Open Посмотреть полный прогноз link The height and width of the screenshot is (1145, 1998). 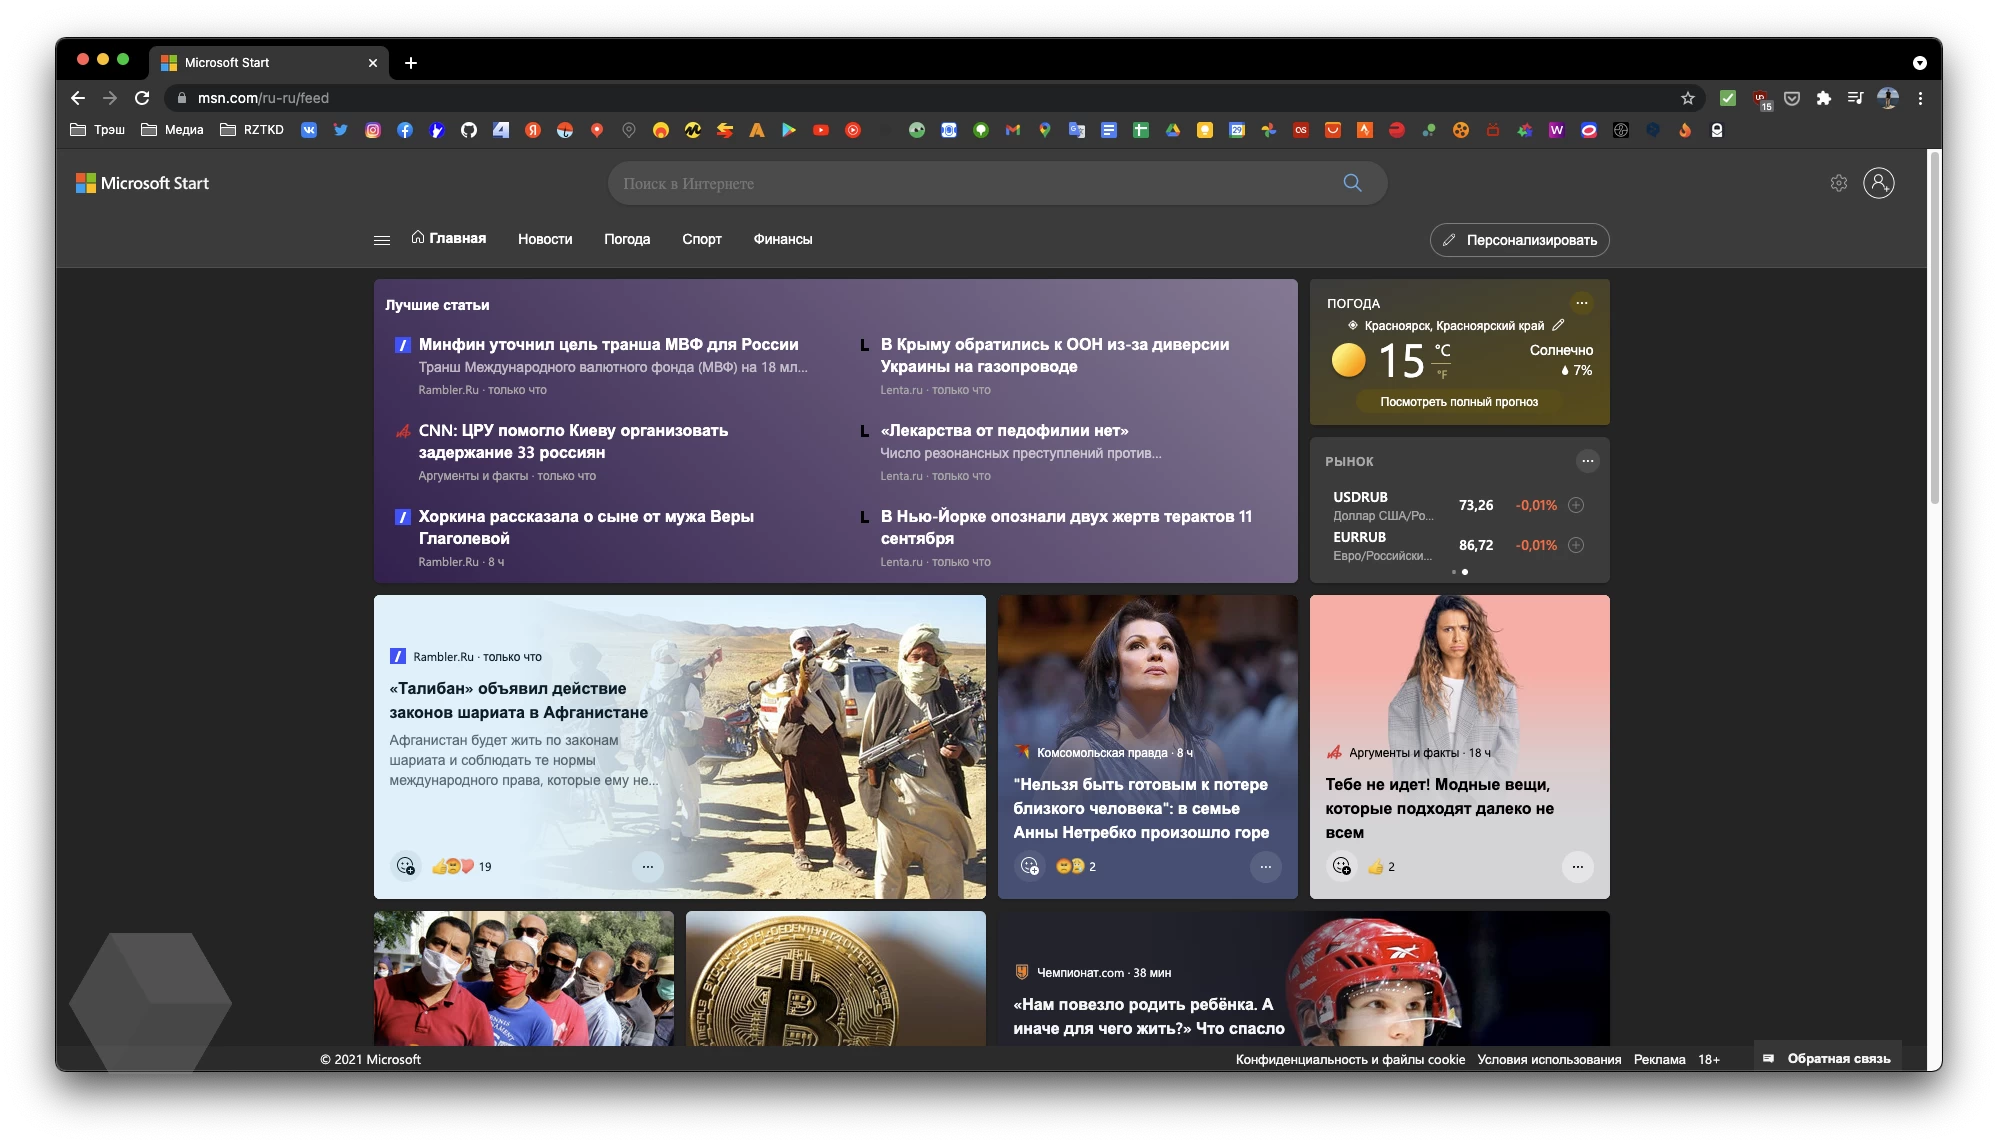(x=1459, y=401)
